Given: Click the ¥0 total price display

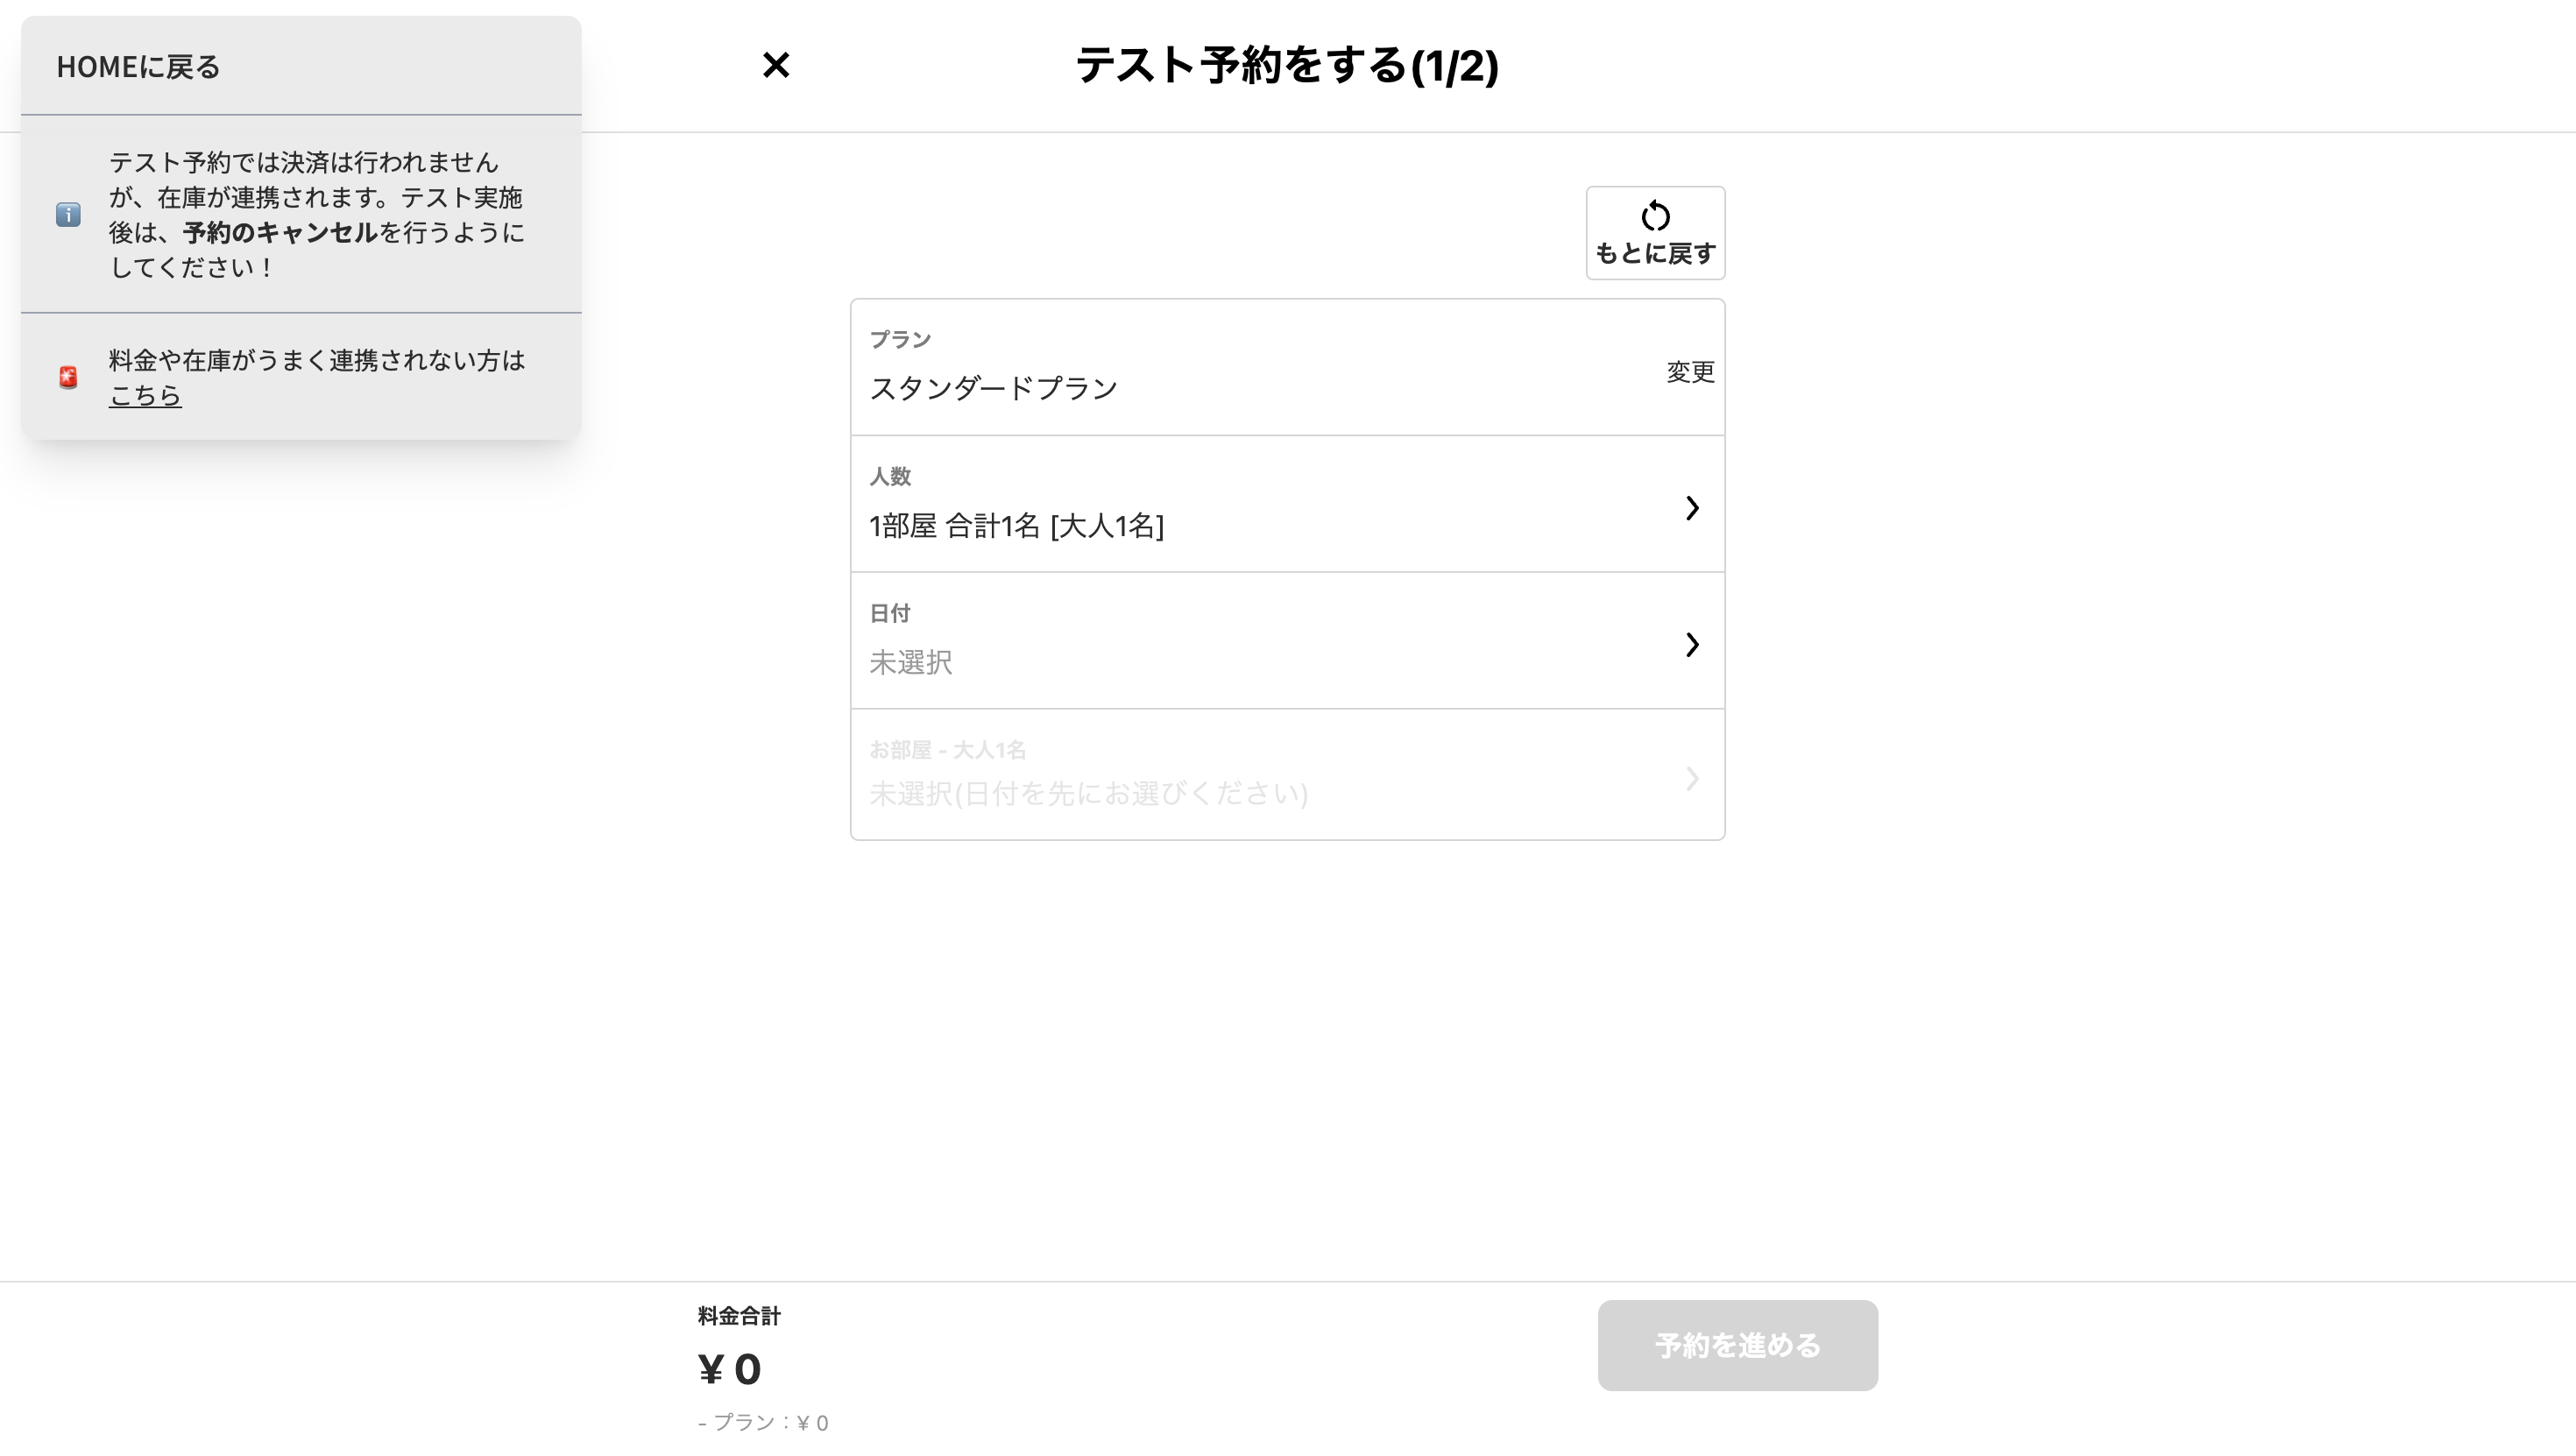Looking at the screenshot, I should point(729,1369).
